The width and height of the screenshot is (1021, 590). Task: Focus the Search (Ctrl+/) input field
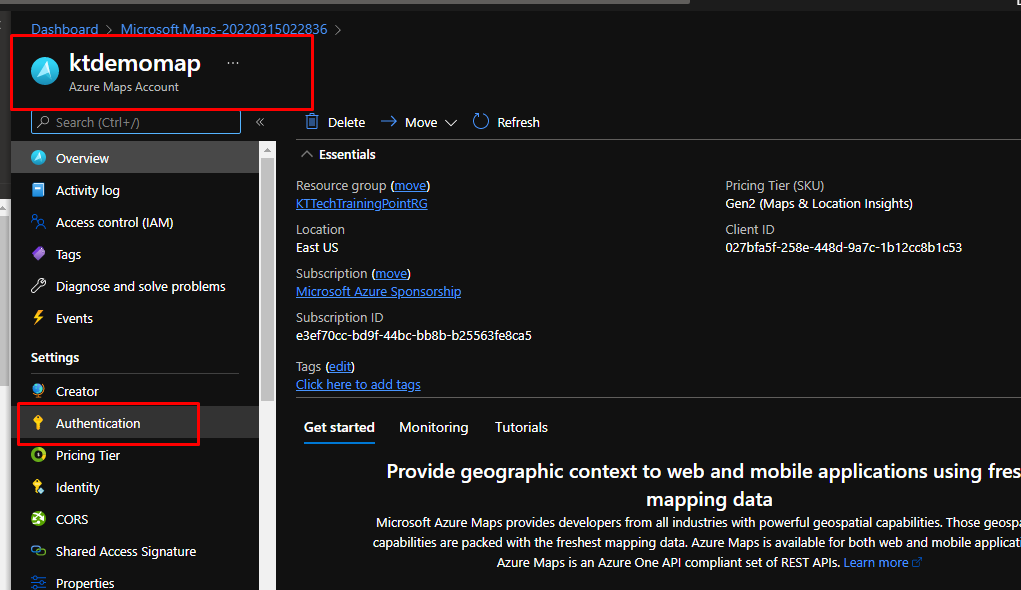135,122
